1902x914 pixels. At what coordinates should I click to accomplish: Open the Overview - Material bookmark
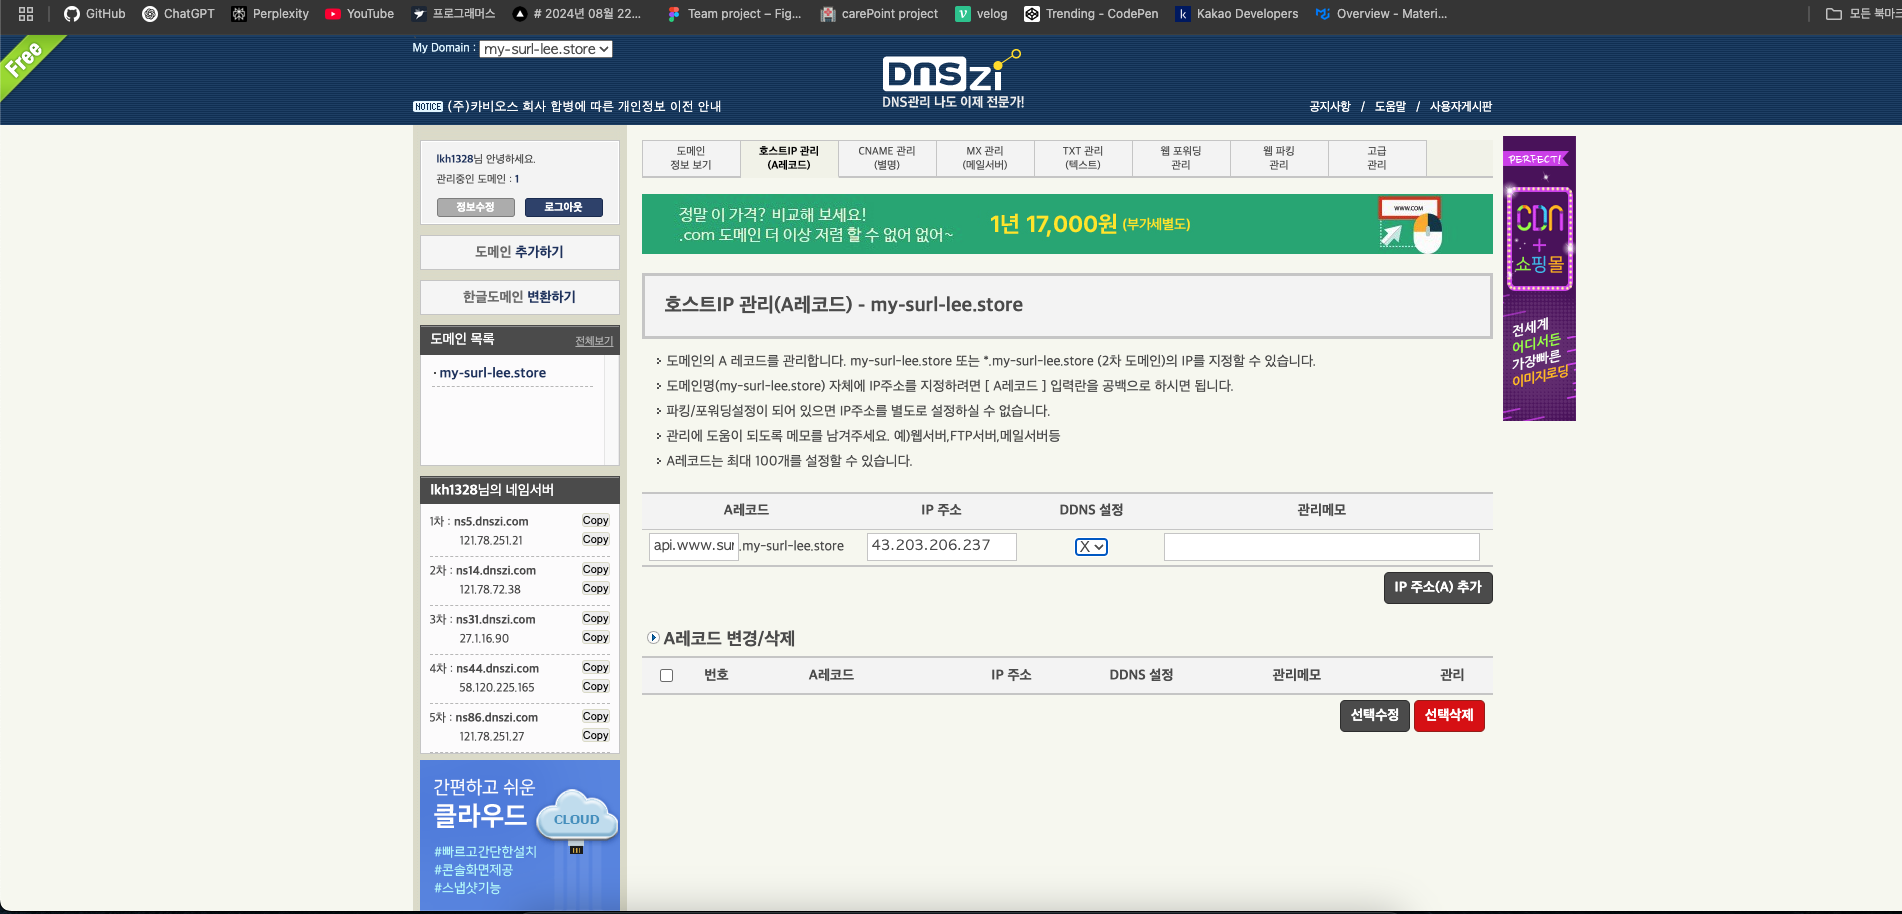click(1381, 14)
